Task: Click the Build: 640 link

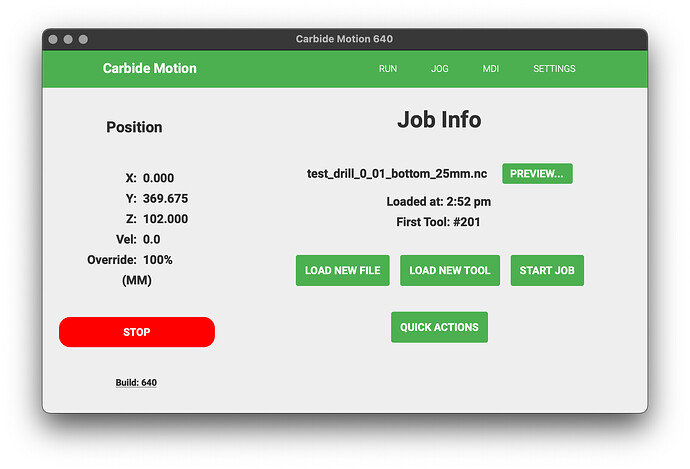Action: click(x=136, y=383)
